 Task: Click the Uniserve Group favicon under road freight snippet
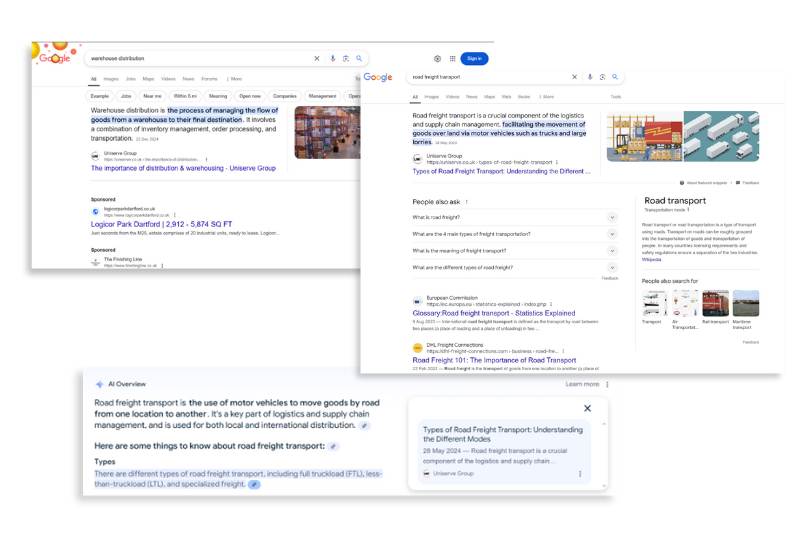[417, 159]
